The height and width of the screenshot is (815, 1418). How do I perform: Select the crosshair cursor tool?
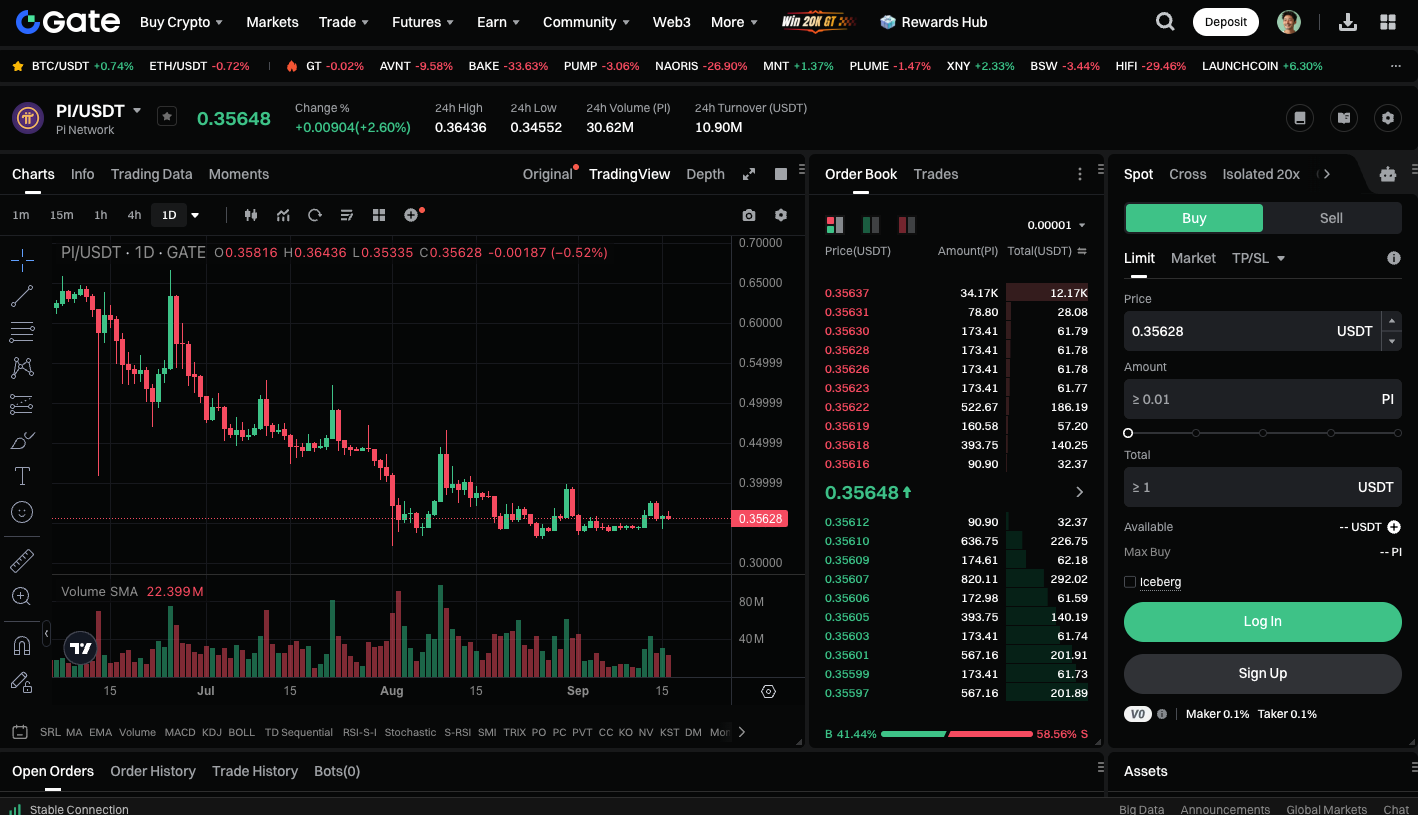tap(22, 260)
